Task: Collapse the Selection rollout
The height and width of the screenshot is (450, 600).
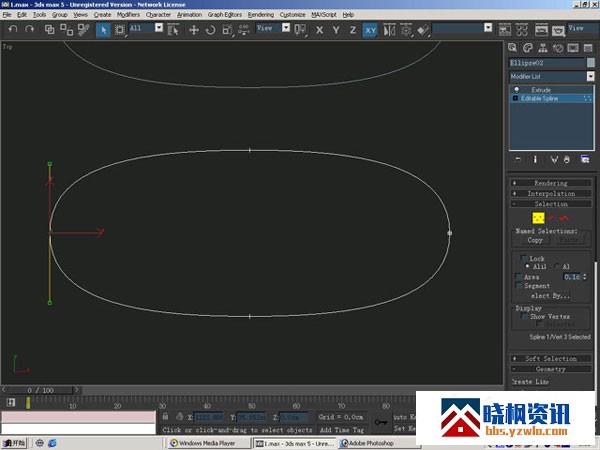Action: pyautogui.click(x=551, y=204)
